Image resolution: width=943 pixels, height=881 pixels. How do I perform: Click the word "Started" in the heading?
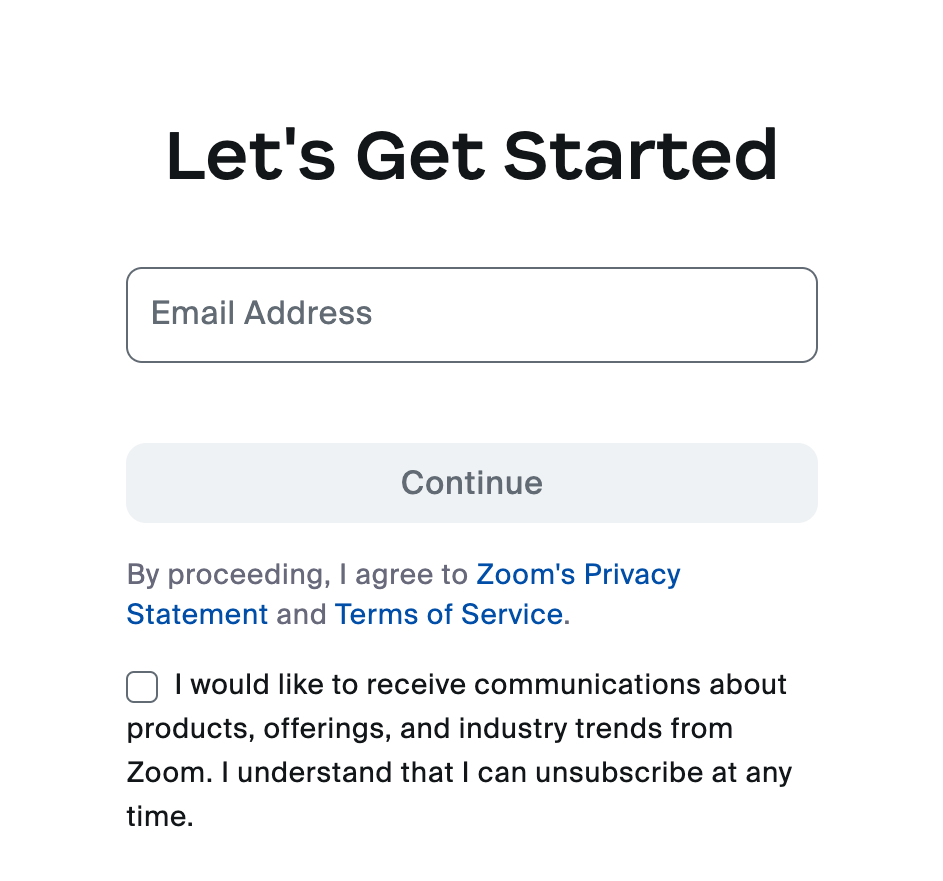pos(640,156)
